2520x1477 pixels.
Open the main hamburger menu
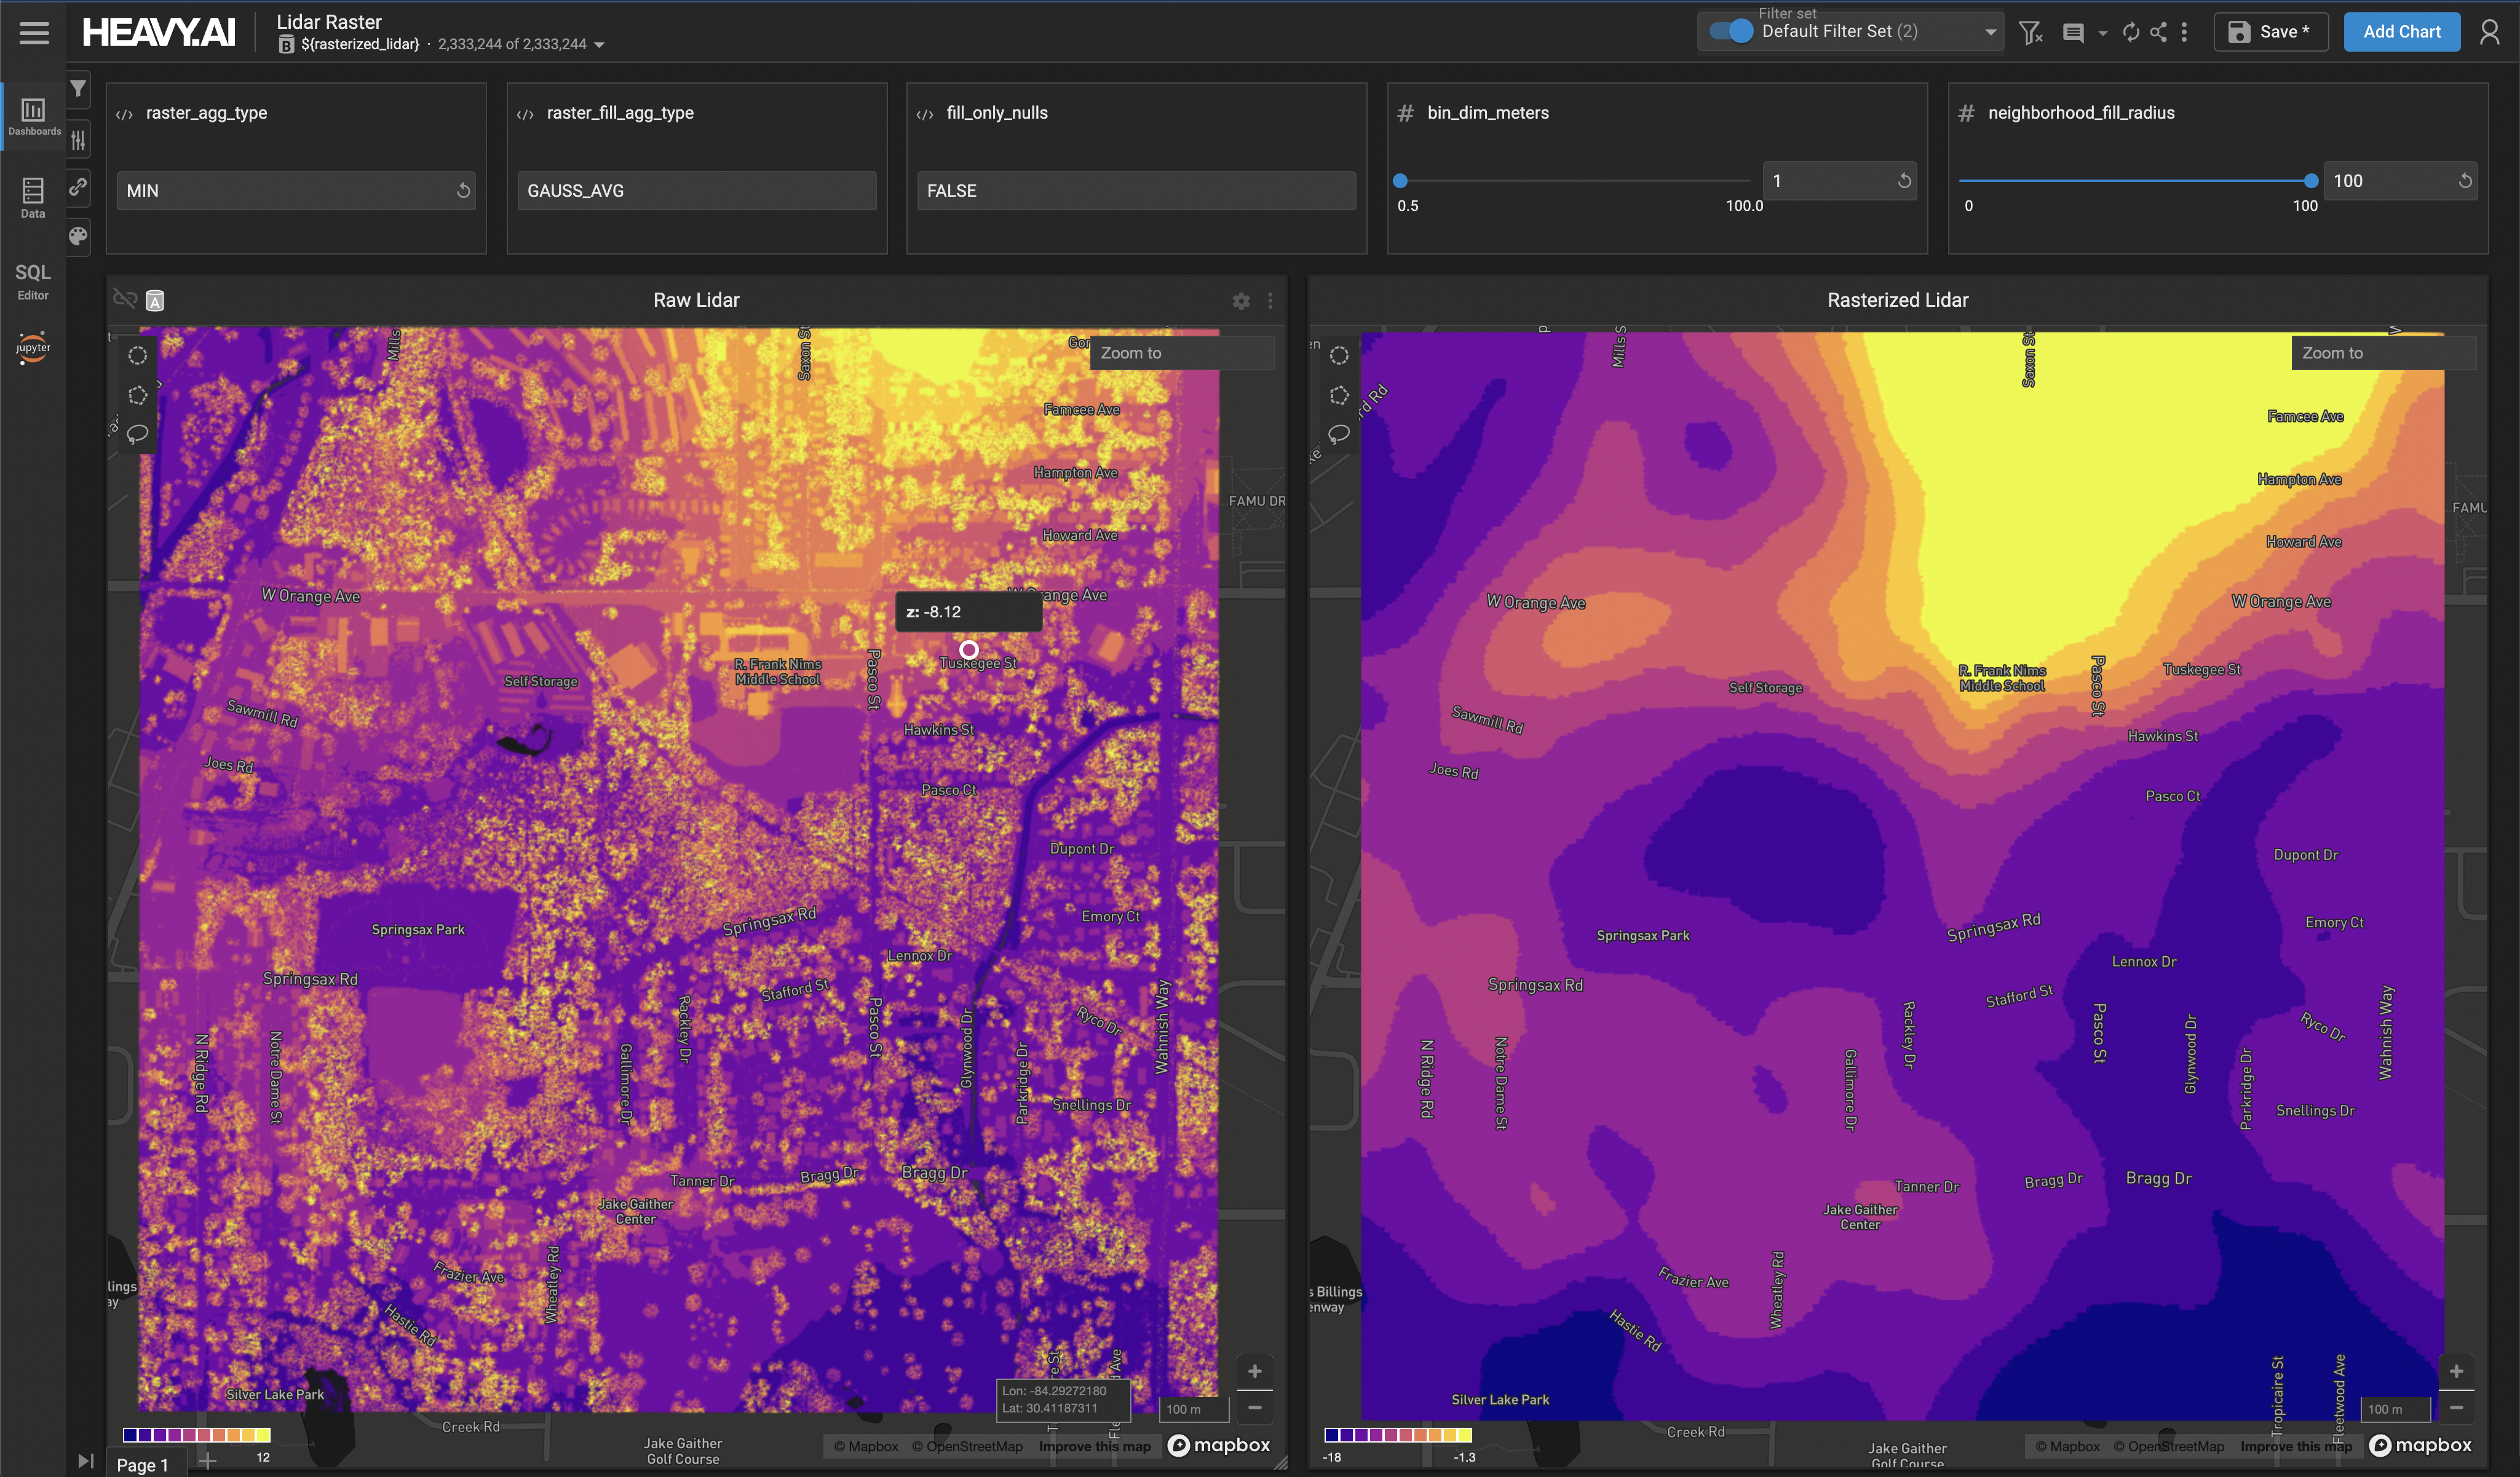tap(34, 33)
